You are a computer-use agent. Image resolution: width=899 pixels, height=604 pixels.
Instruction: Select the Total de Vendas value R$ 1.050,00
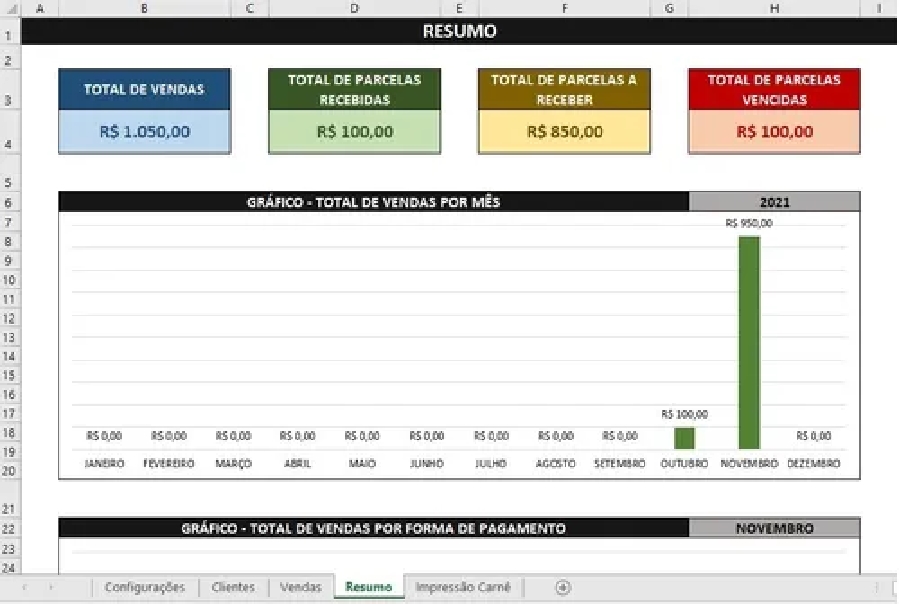pos(145,131)
